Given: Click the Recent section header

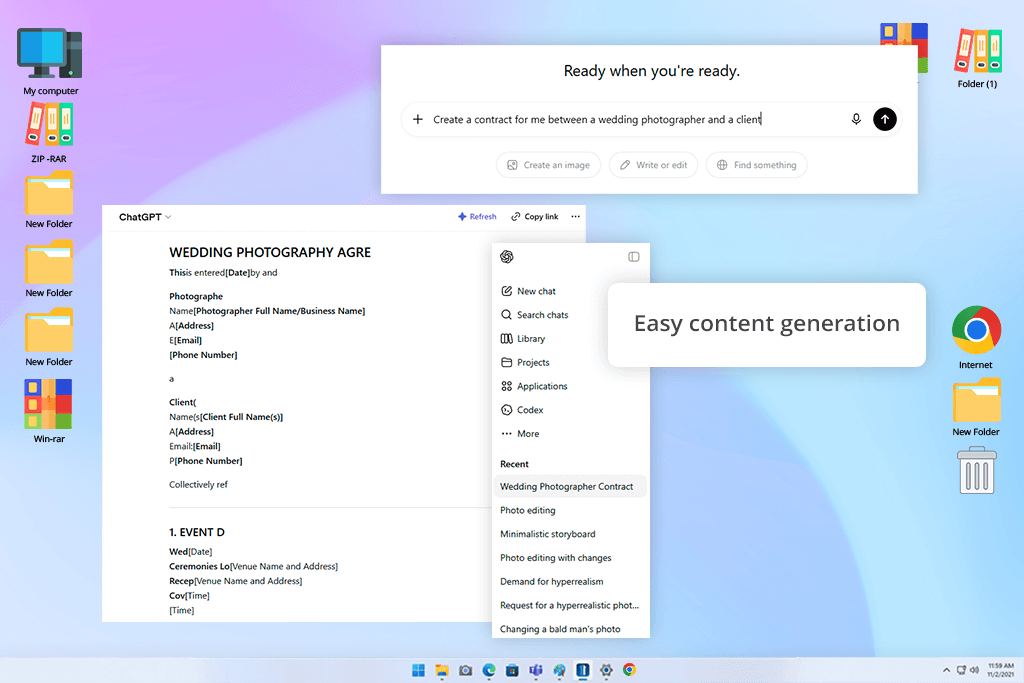Looking at the screenshot, I should click(514, 464).
